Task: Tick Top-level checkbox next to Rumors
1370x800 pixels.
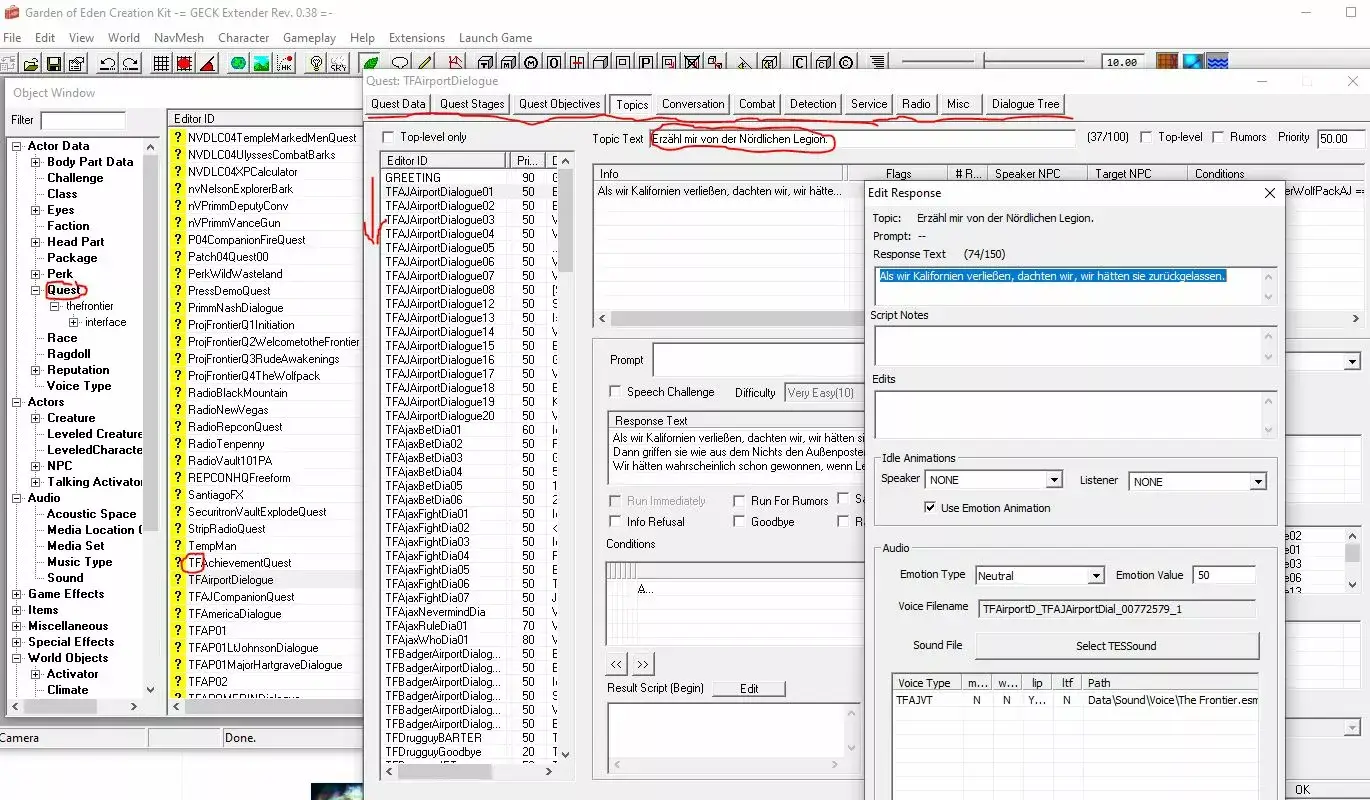Action: 1146,137
